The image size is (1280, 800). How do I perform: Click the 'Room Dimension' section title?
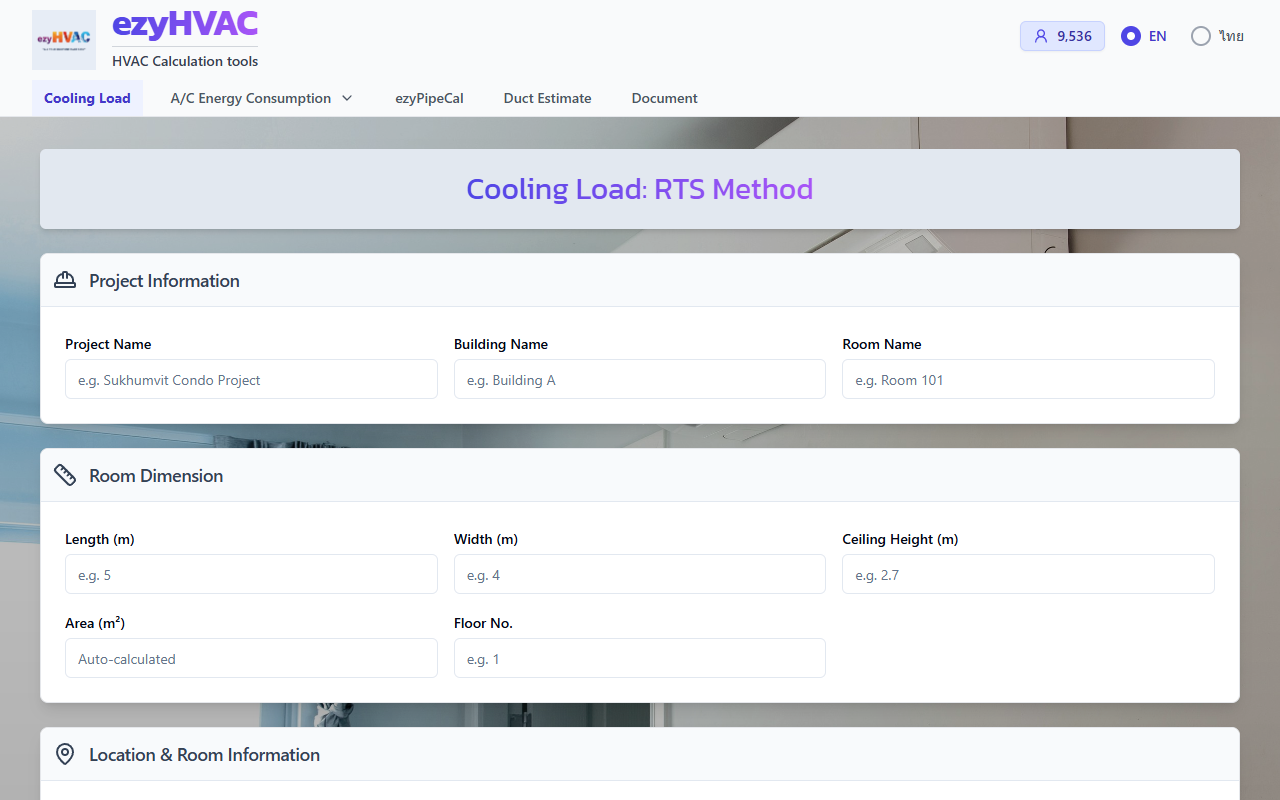point(156,476)
